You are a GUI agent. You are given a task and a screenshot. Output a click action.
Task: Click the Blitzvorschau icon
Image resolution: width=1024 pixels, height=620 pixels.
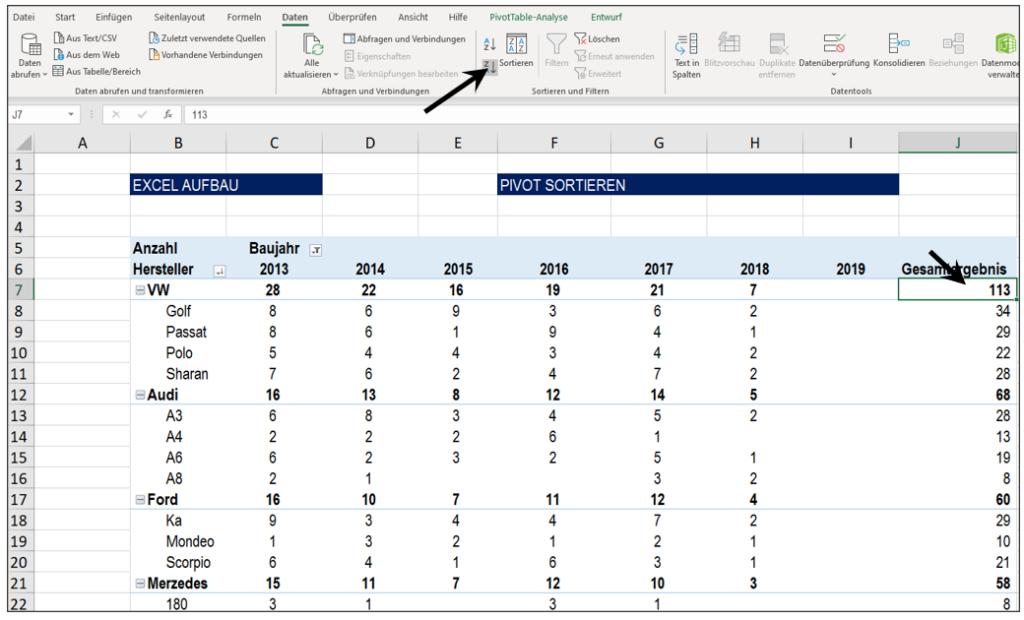(x=729, y=44)
